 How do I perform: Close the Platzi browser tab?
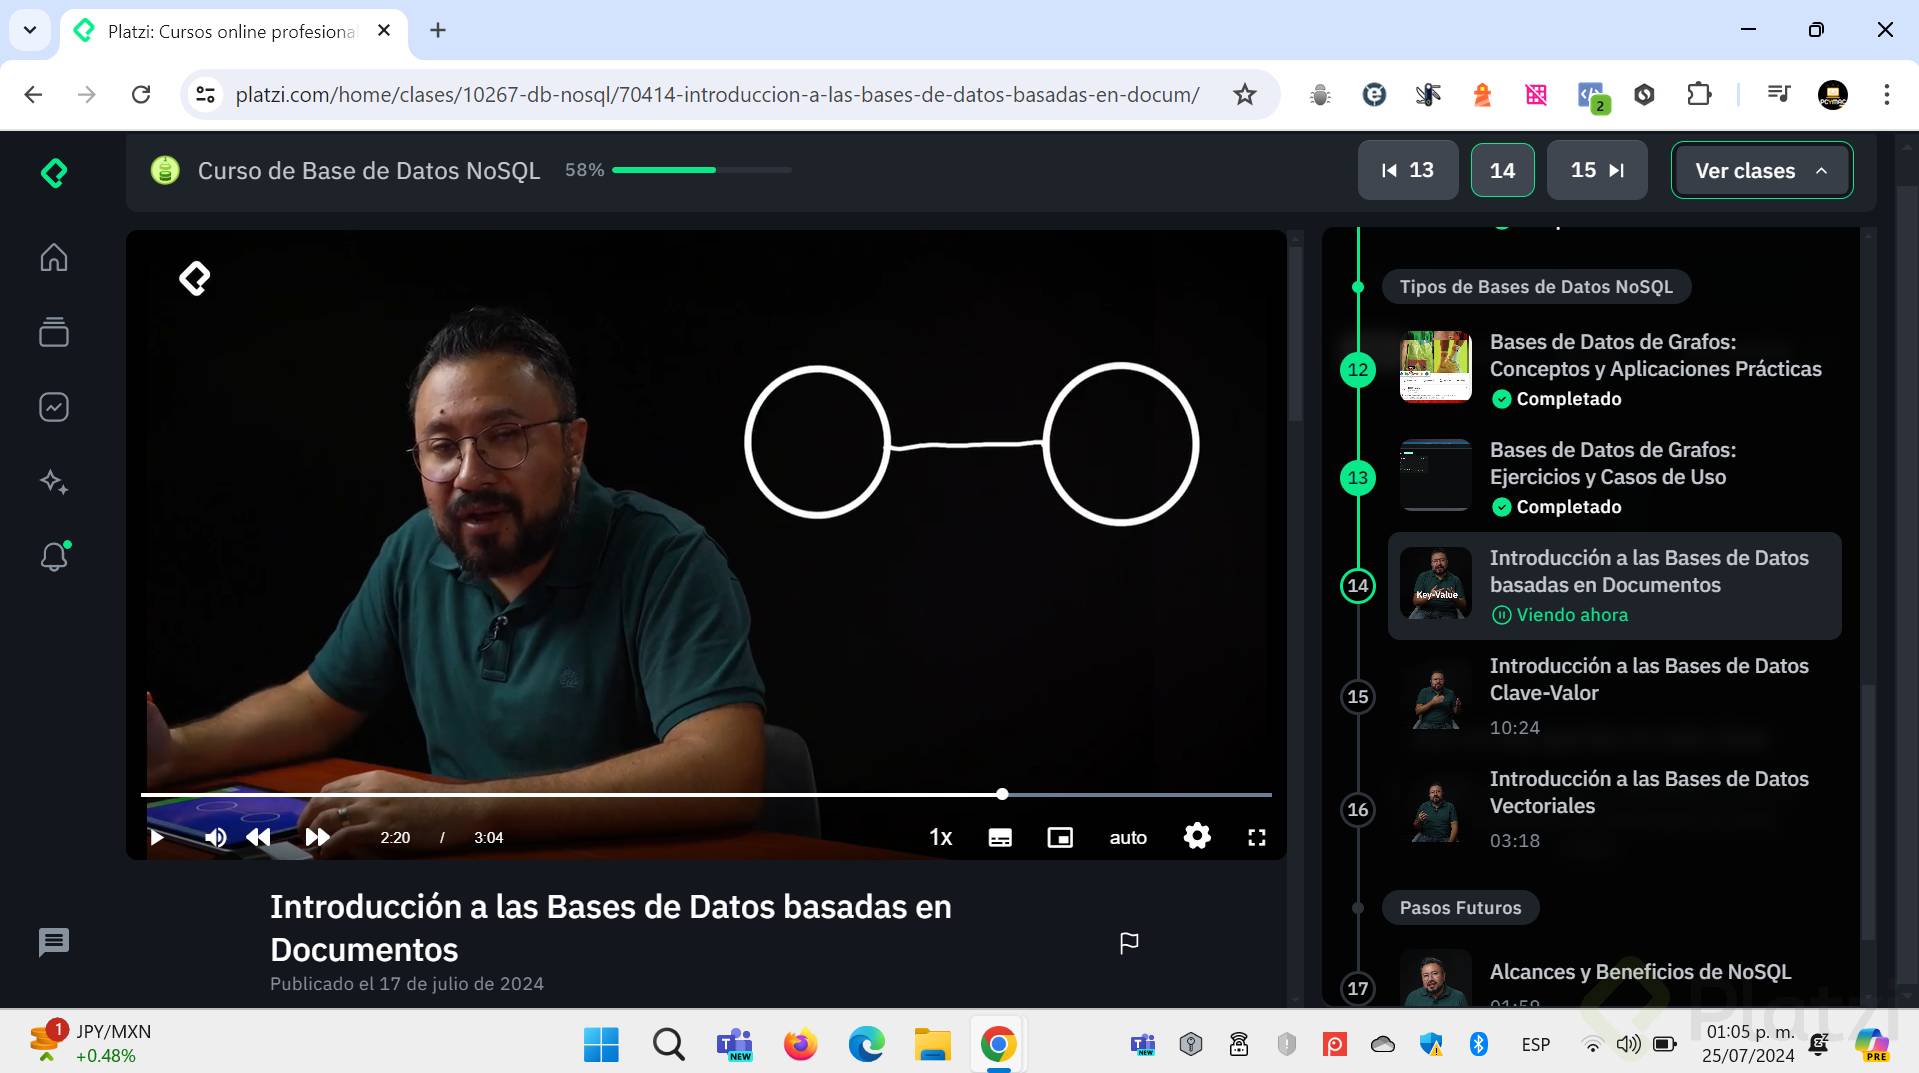coord(384,31)
